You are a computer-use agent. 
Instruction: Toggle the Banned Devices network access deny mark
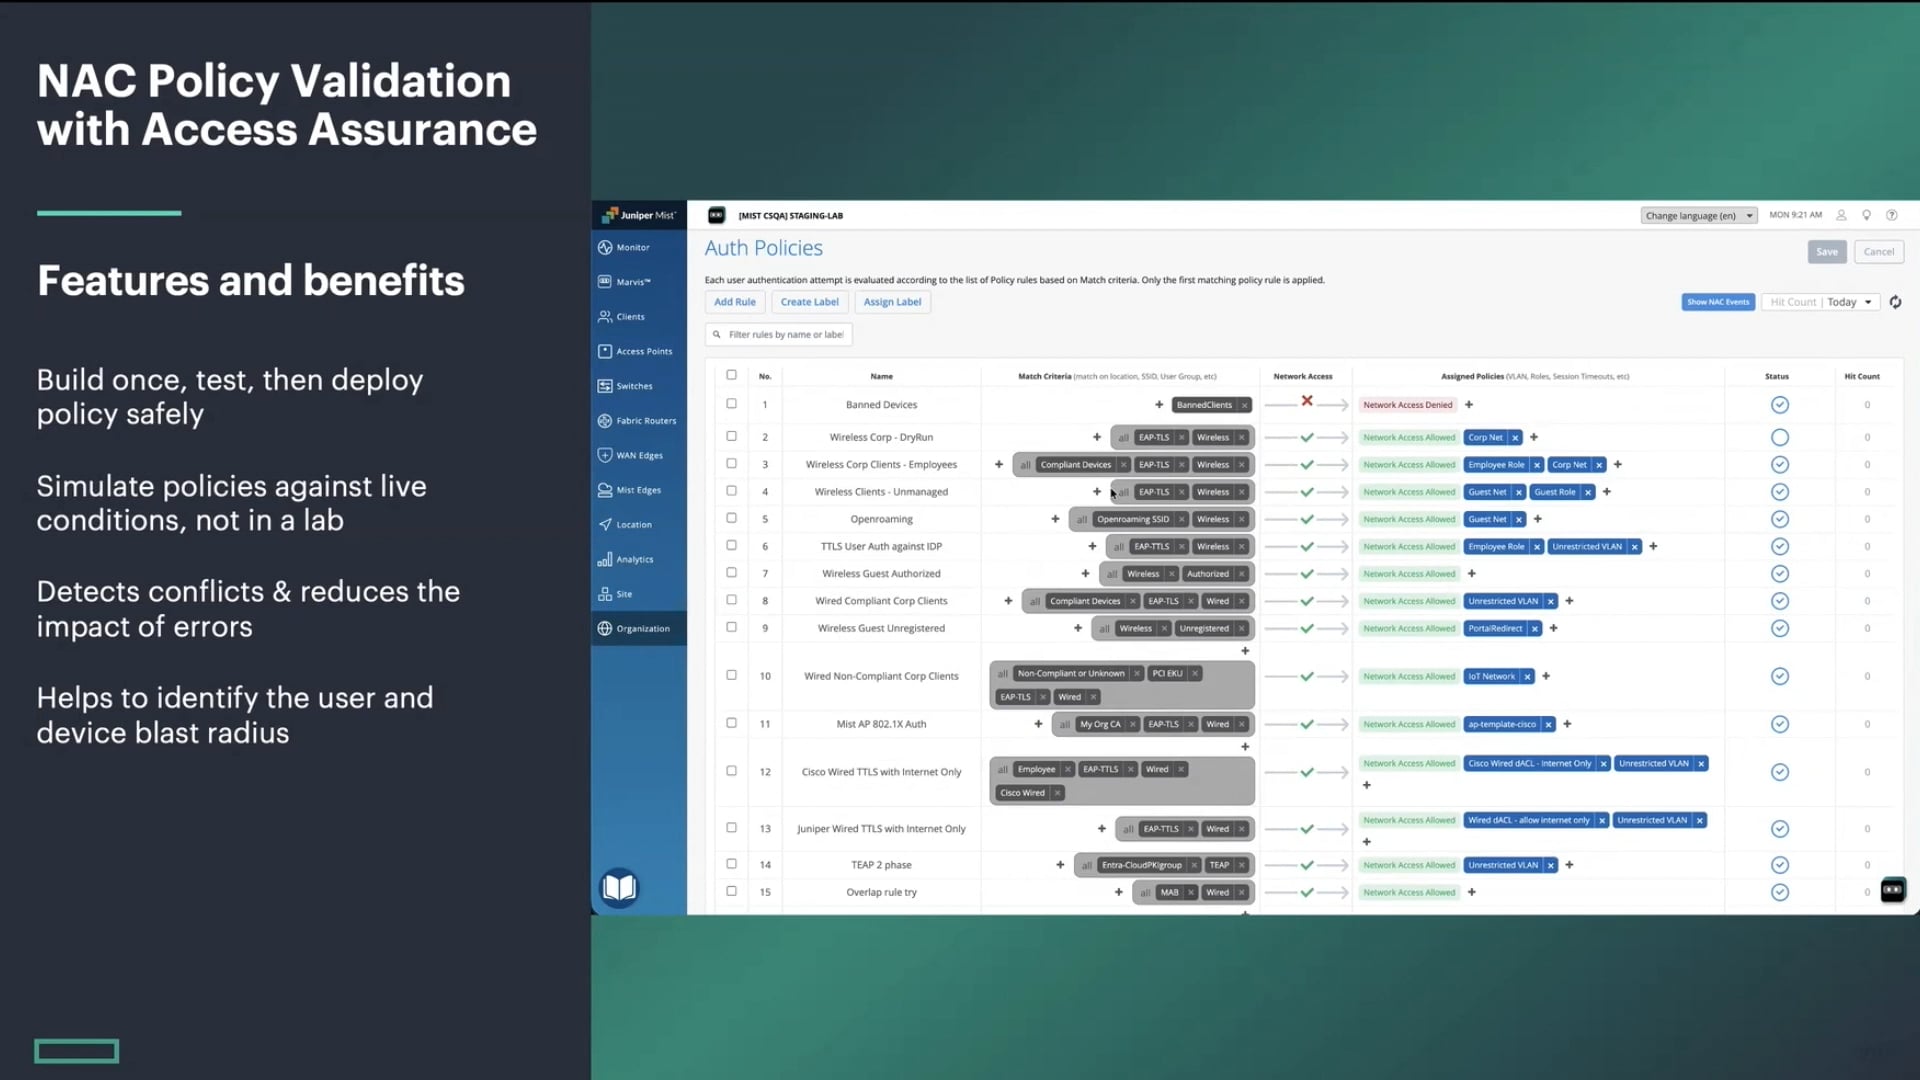(1307, 401)
